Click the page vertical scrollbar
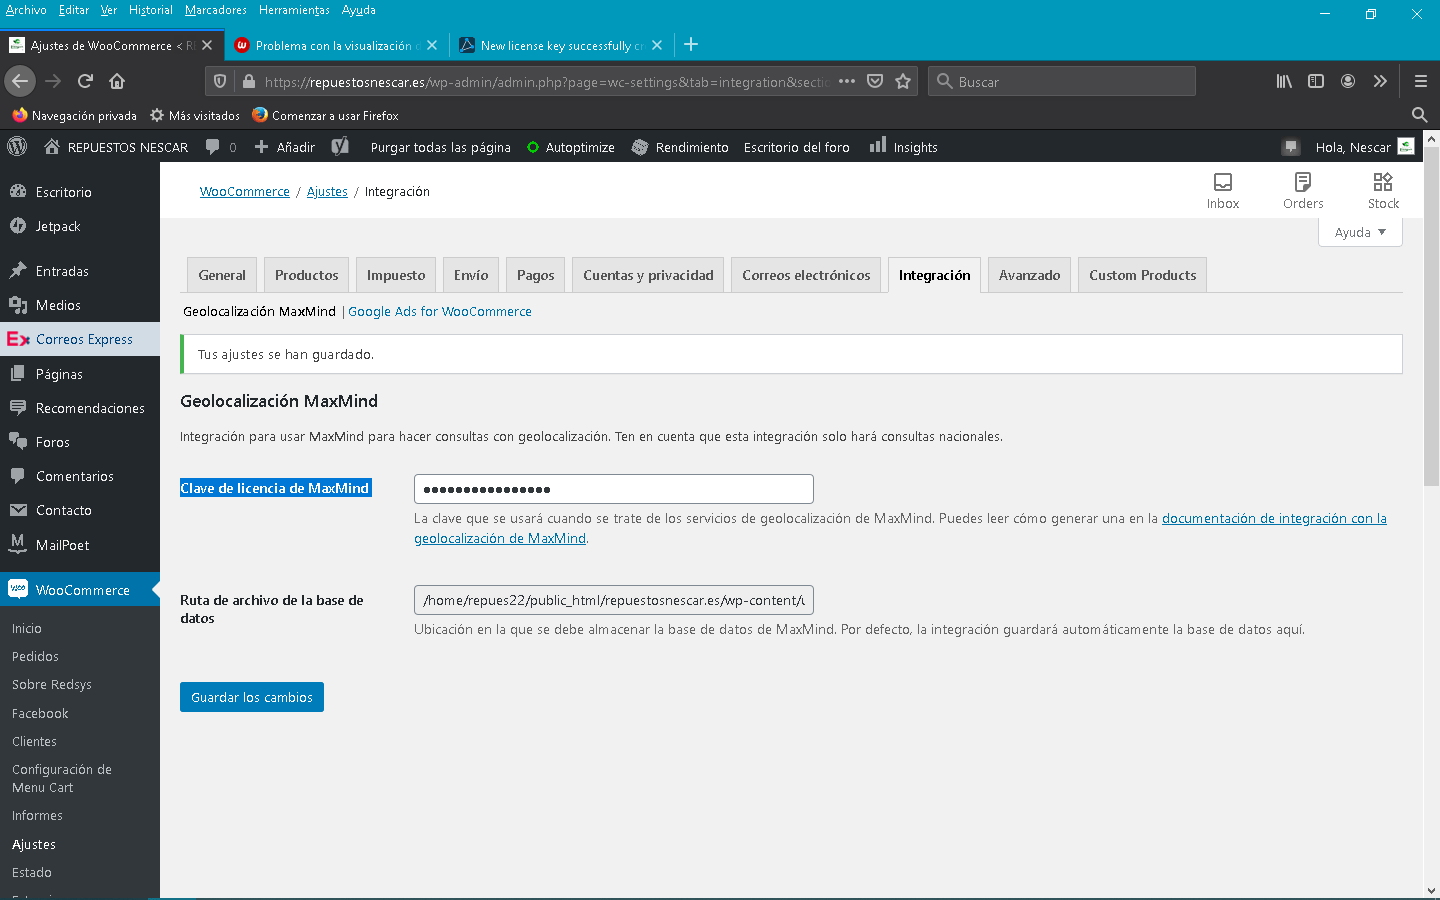The image size is (1440, 900). pos(1431,315)
